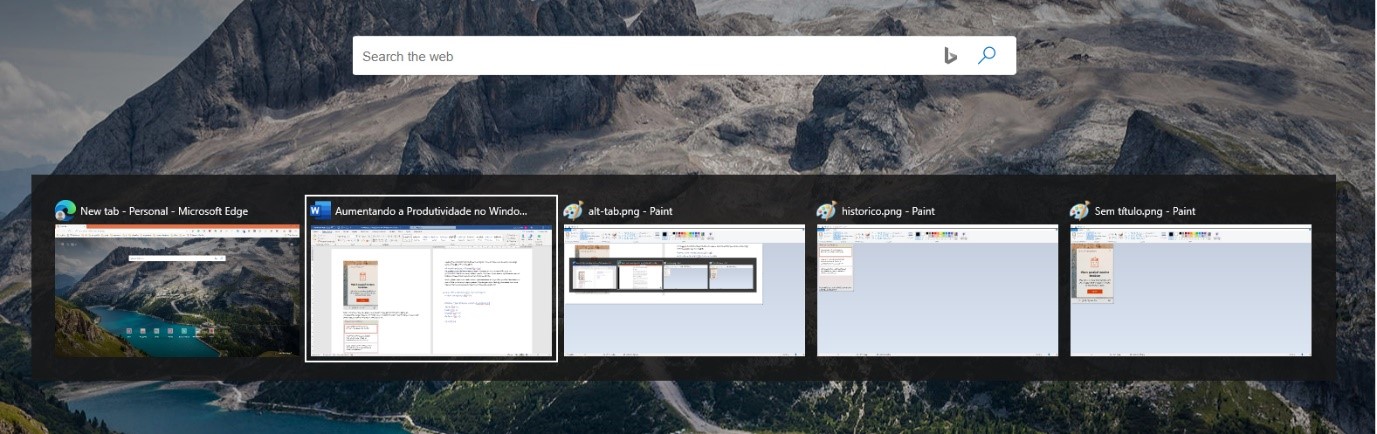1377x434 pixels.
Task: Click the Paint icon next to historico.png
Action: [826, 211]
